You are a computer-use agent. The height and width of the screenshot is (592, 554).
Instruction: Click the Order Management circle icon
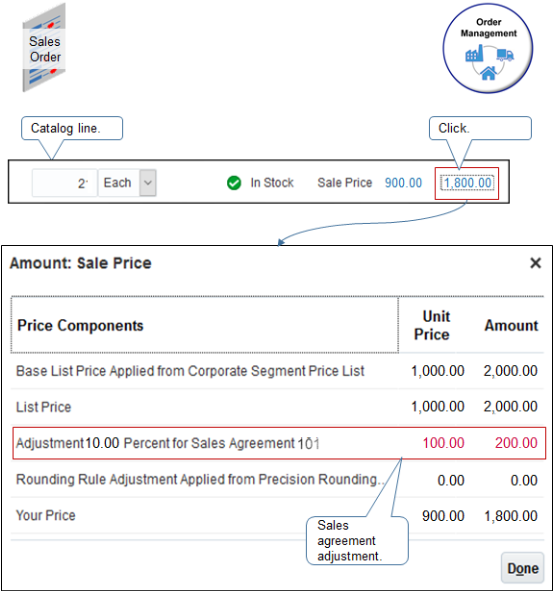point(488,48)
